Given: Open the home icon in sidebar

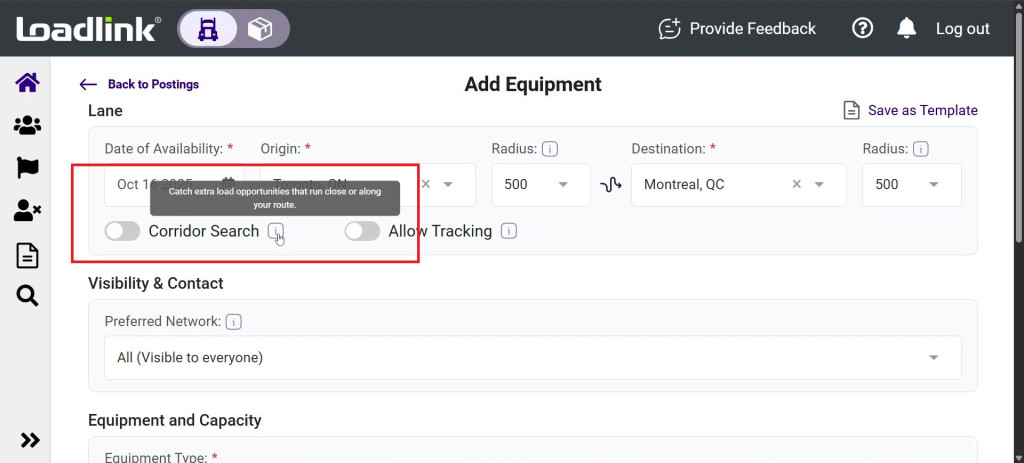Looking at the screenshot, I should pos(27,82).
